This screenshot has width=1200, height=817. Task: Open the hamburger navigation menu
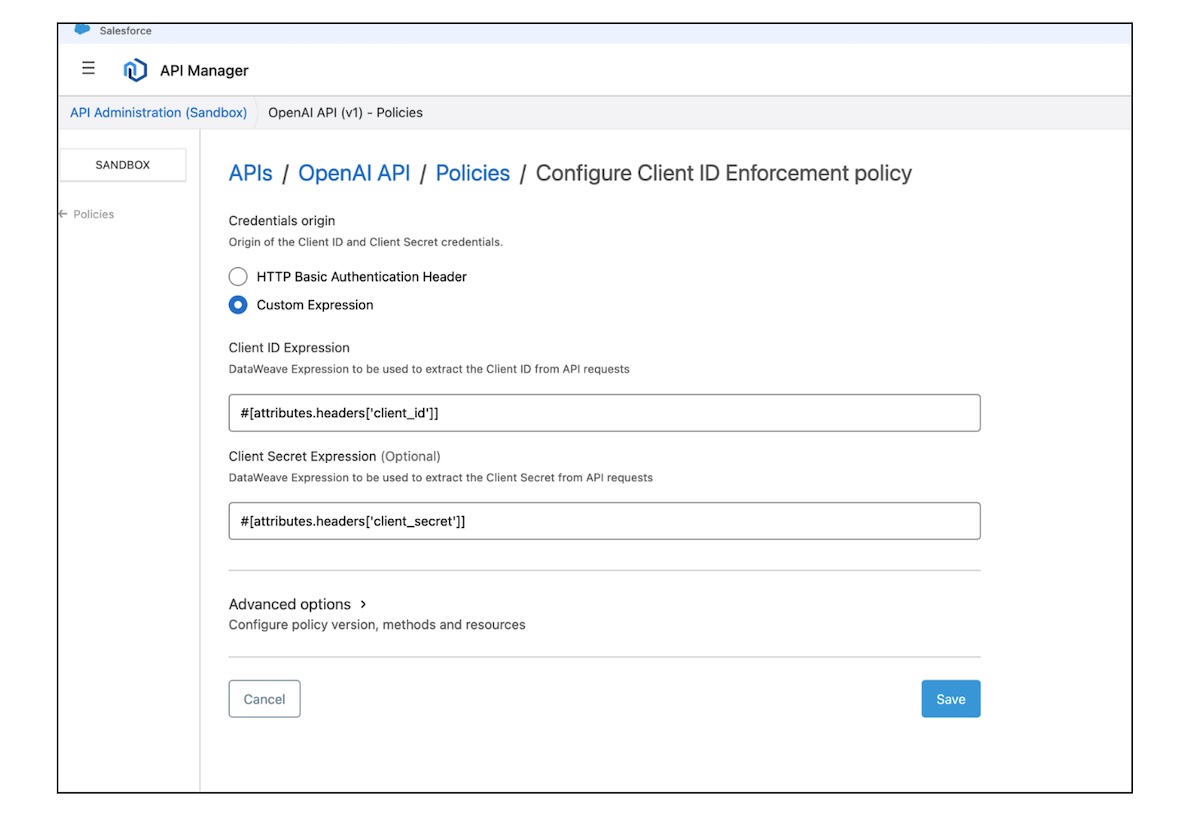click(88, 69)
